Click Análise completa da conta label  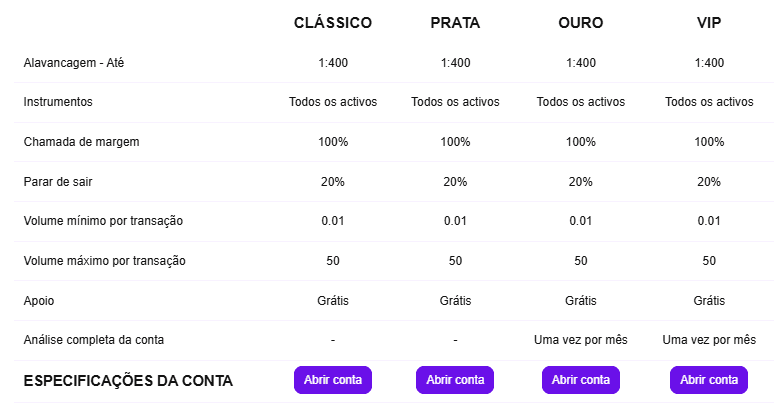pos(94,340)
